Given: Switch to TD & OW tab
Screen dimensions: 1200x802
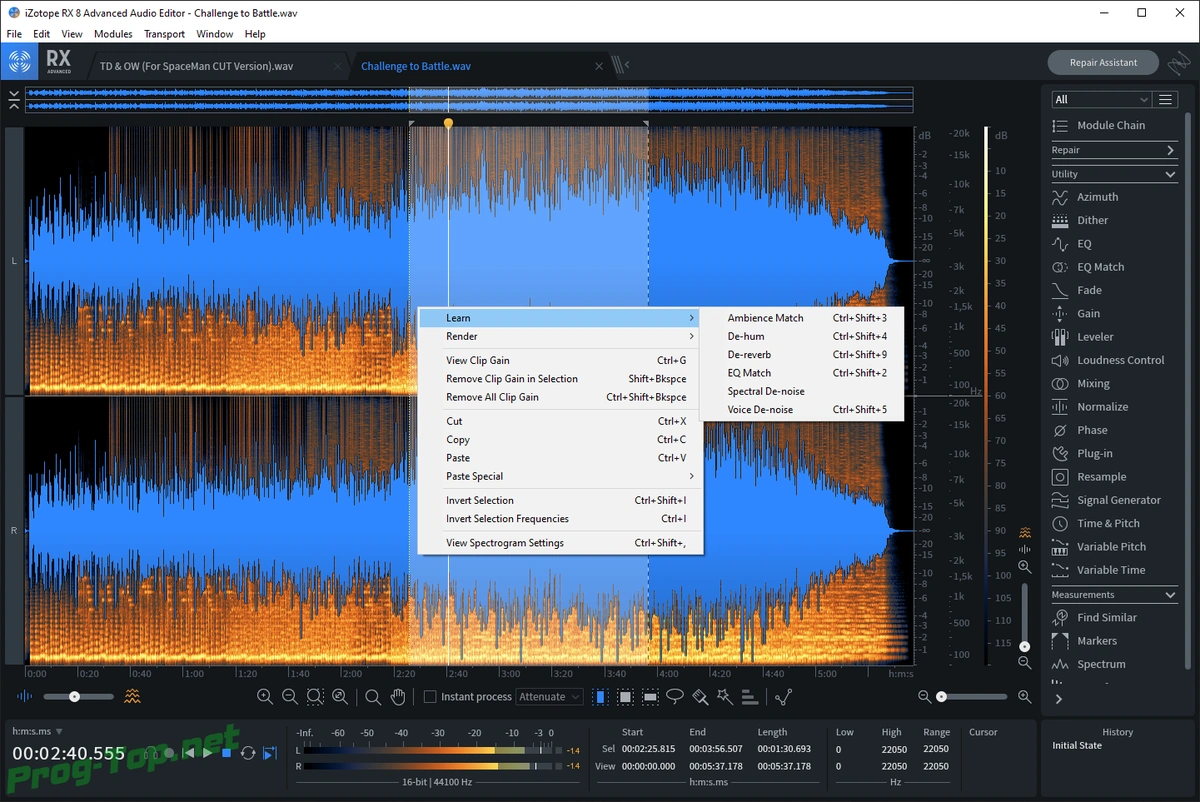Looking at the screenshot, I should pos(196,66).
